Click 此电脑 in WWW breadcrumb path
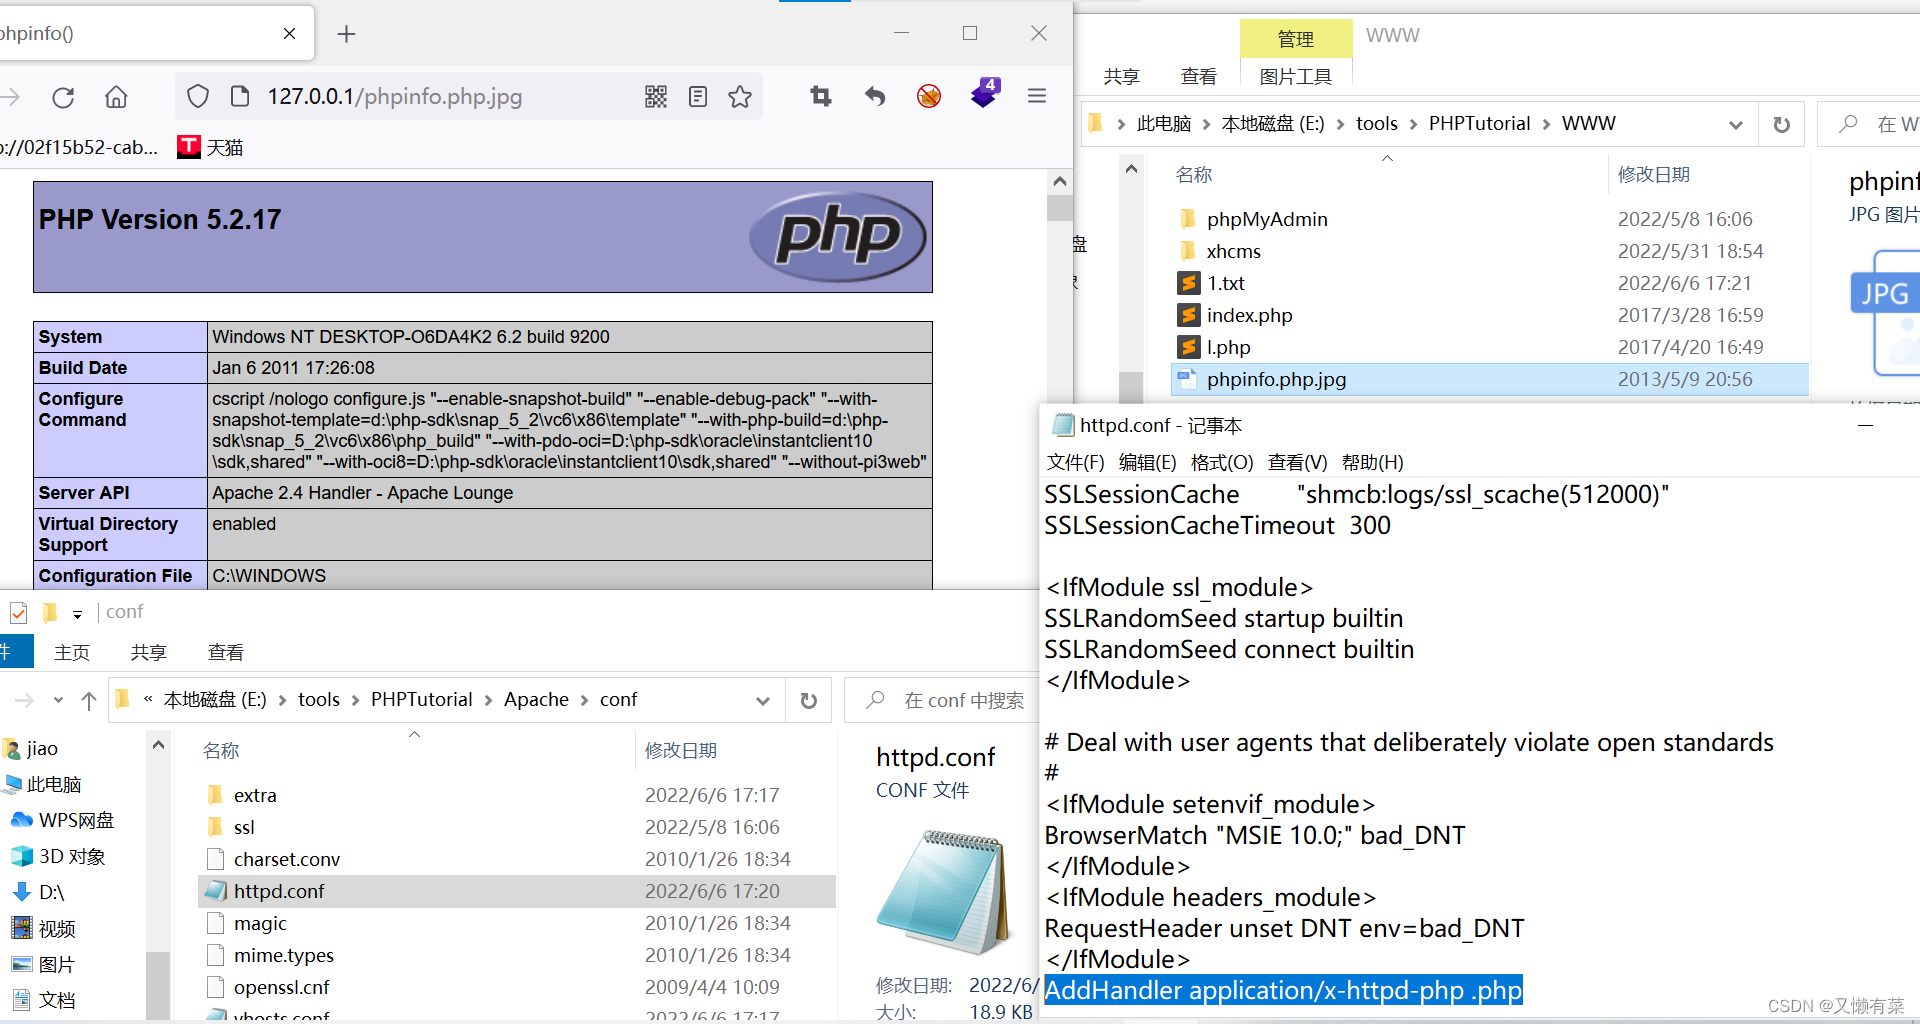This screenshot has height=1024, width=1920. click(1163, 123)
